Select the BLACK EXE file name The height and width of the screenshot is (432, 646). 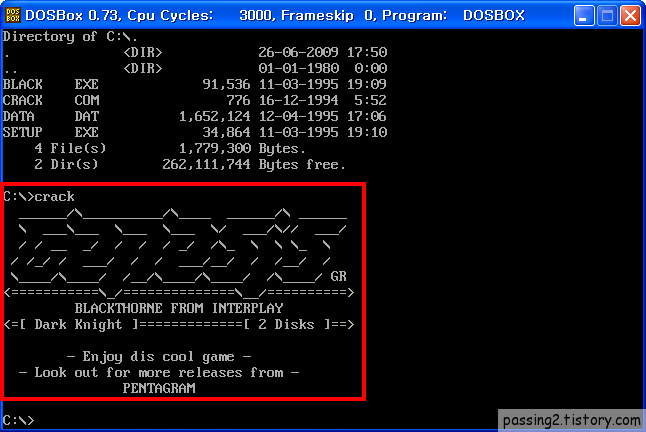point(51,84)
